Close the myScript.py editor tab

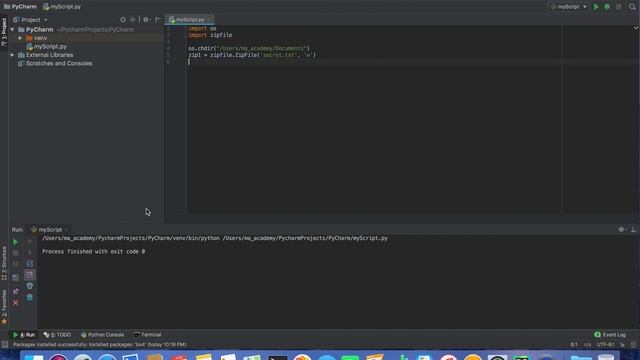point(209,20)
